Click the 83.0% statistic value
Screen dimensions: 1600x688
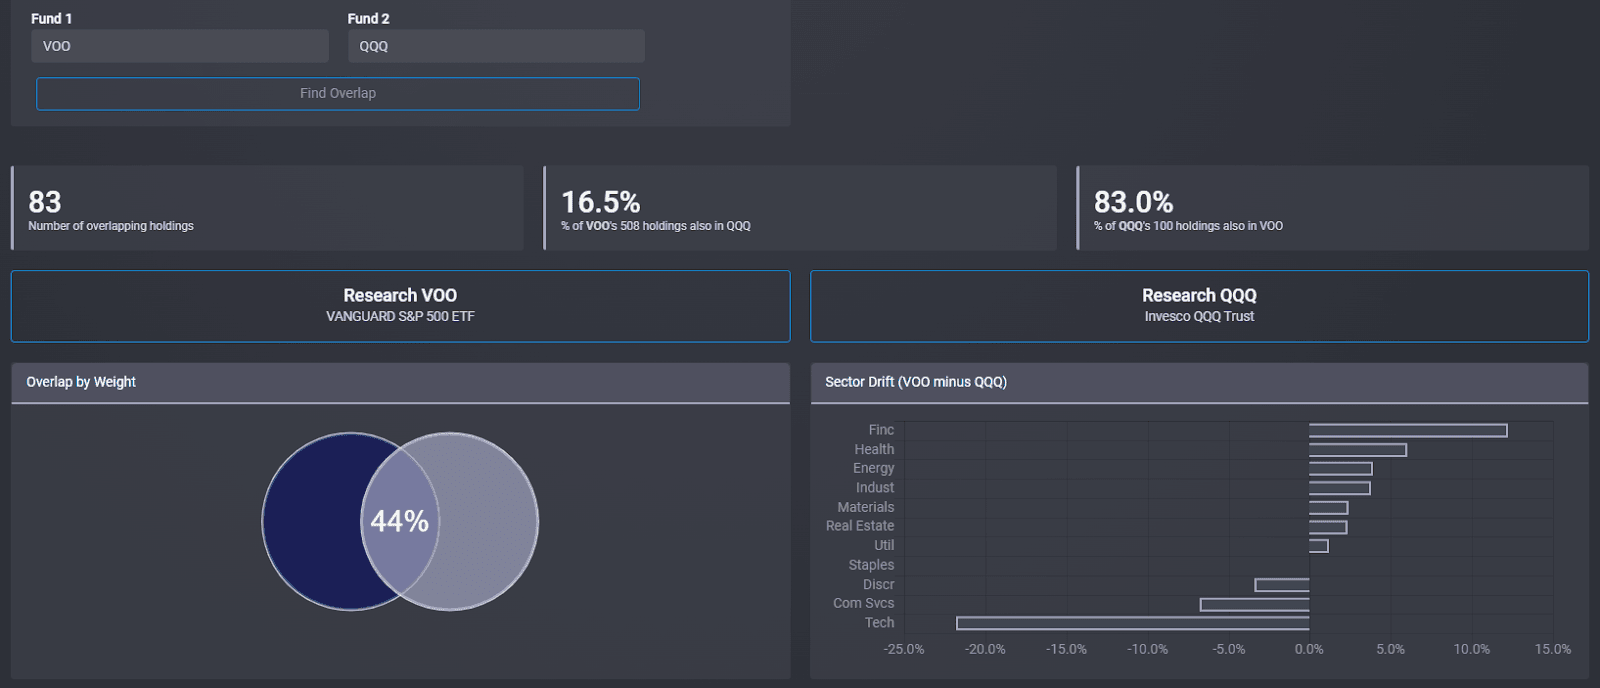pyautogui.click(x=1133, y=202)
